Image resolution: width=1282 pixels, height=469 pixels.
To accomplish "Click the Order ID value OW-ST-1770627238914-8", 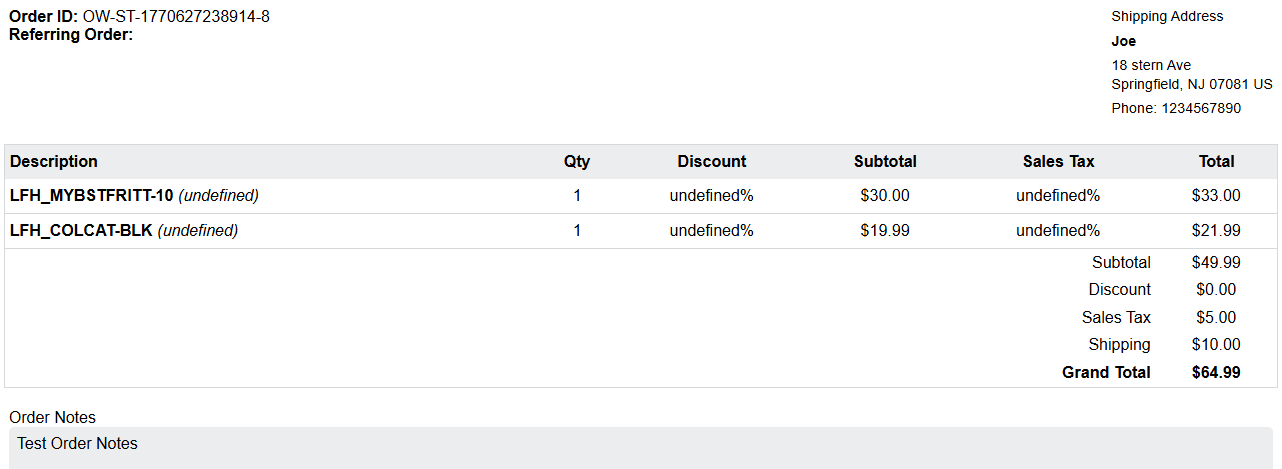I will coord(176,17).
